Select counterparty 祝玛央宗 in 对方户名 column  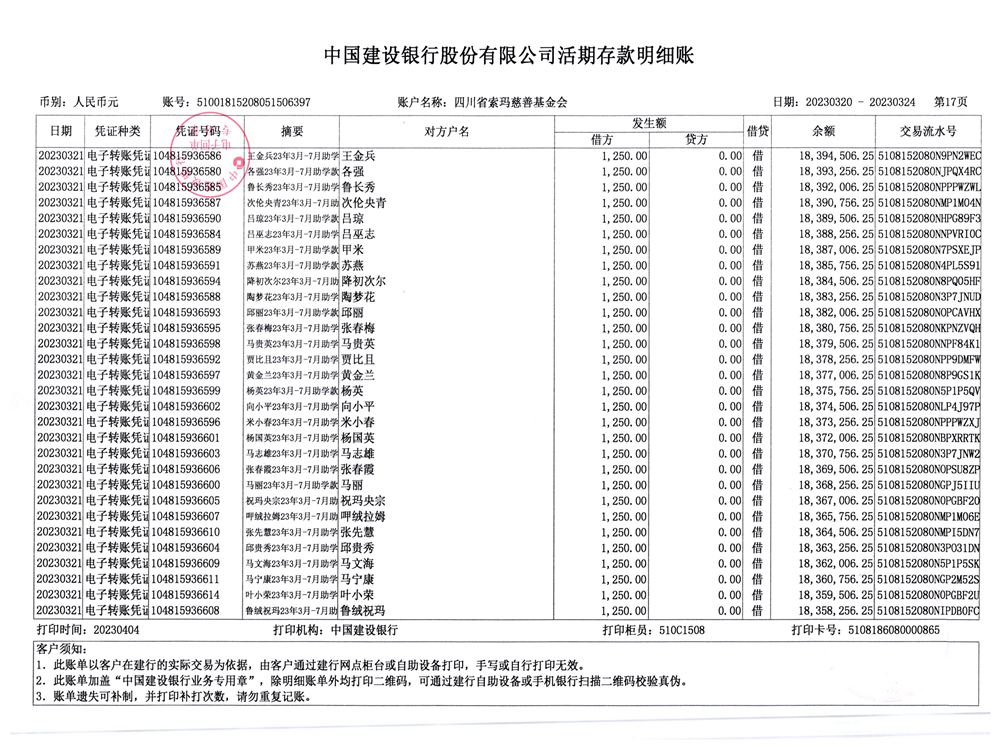click(x=364, y=501)
